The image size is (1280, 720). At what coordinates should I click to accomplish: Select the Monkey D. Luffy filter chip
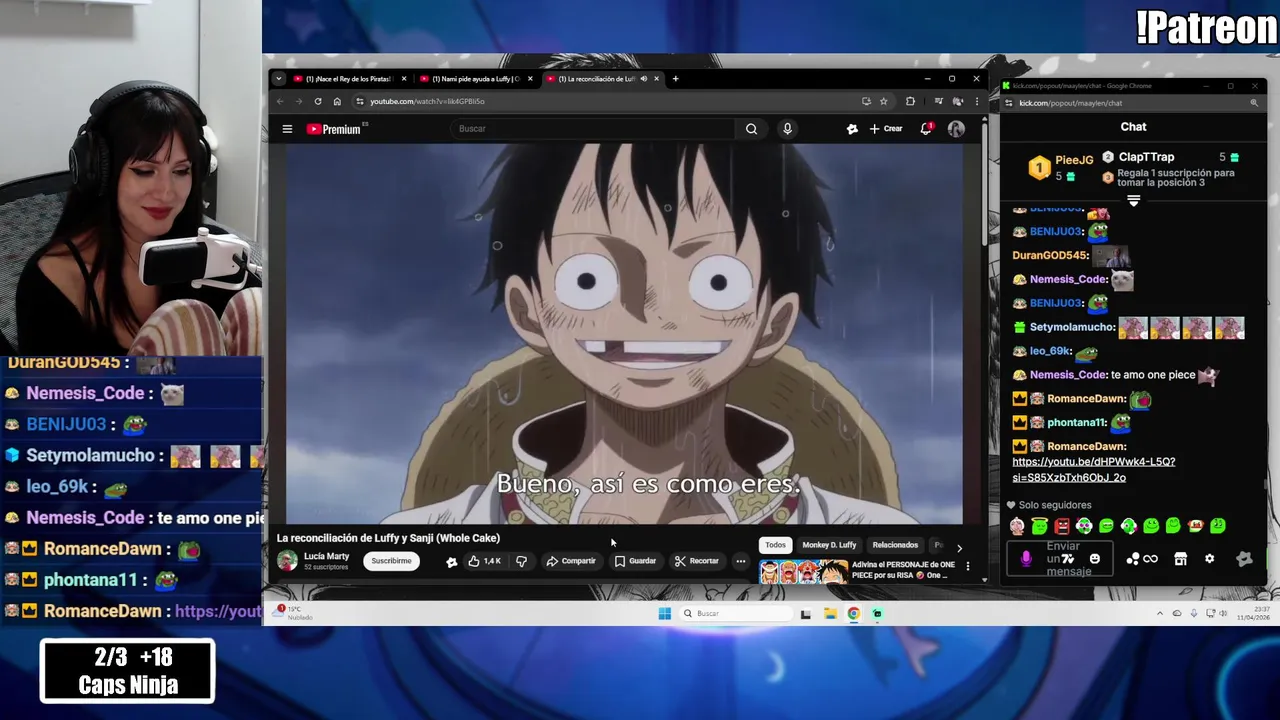click(x=829, y=545)
